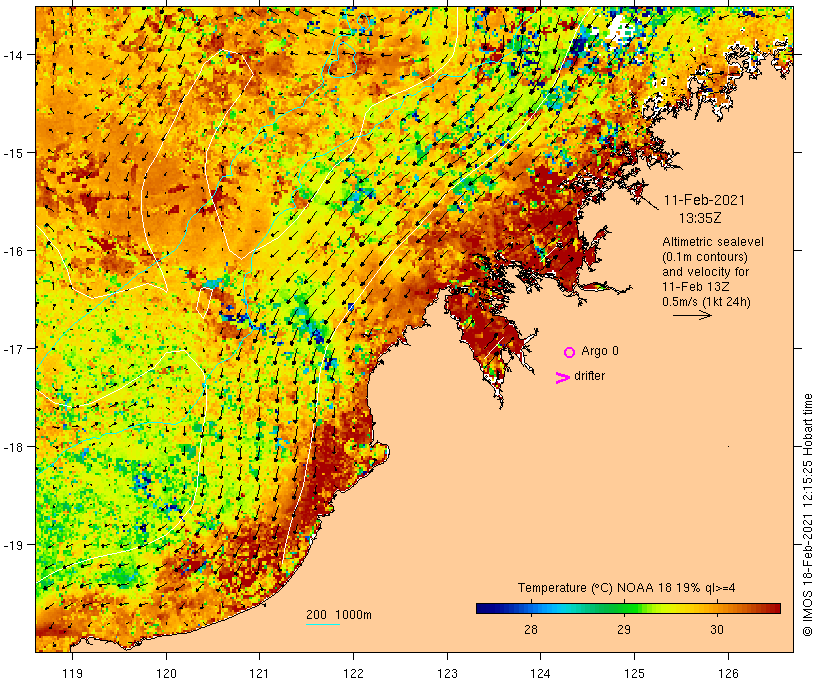Click the temperature color bar legend
This screenshot has height=680, width=820.
[x=628, y=608]
